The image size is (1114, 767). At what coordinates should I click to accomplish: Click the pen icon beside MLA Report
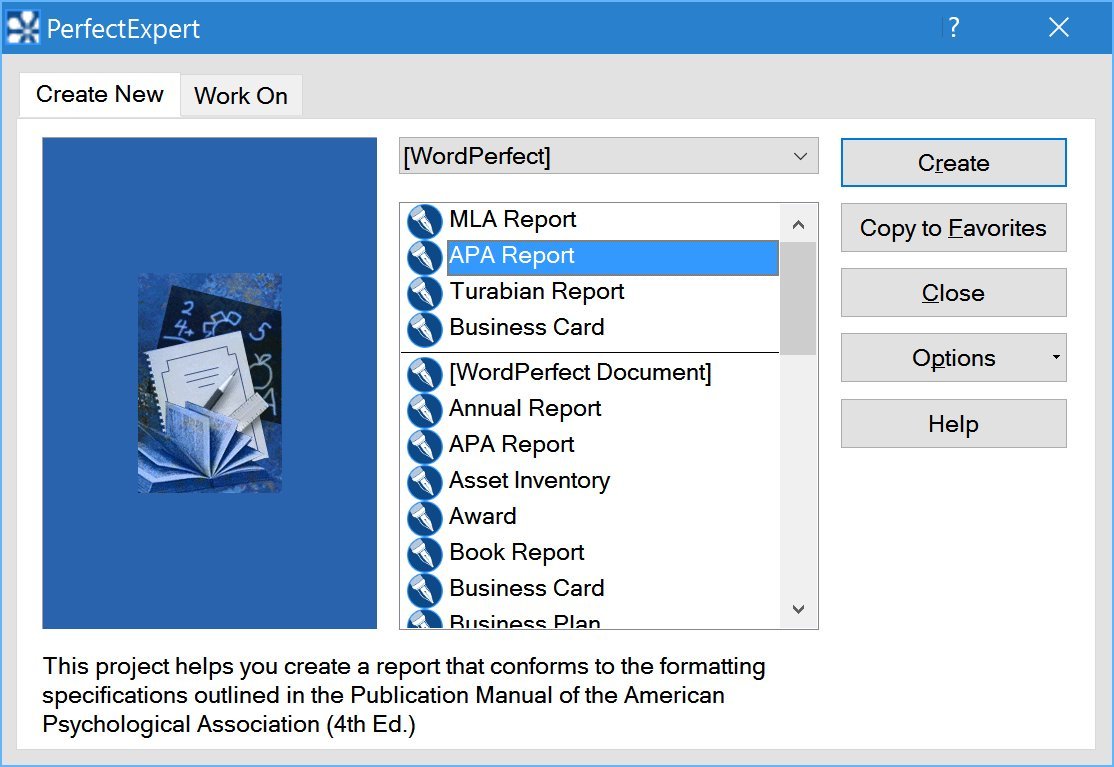click(x=425, y=221)
